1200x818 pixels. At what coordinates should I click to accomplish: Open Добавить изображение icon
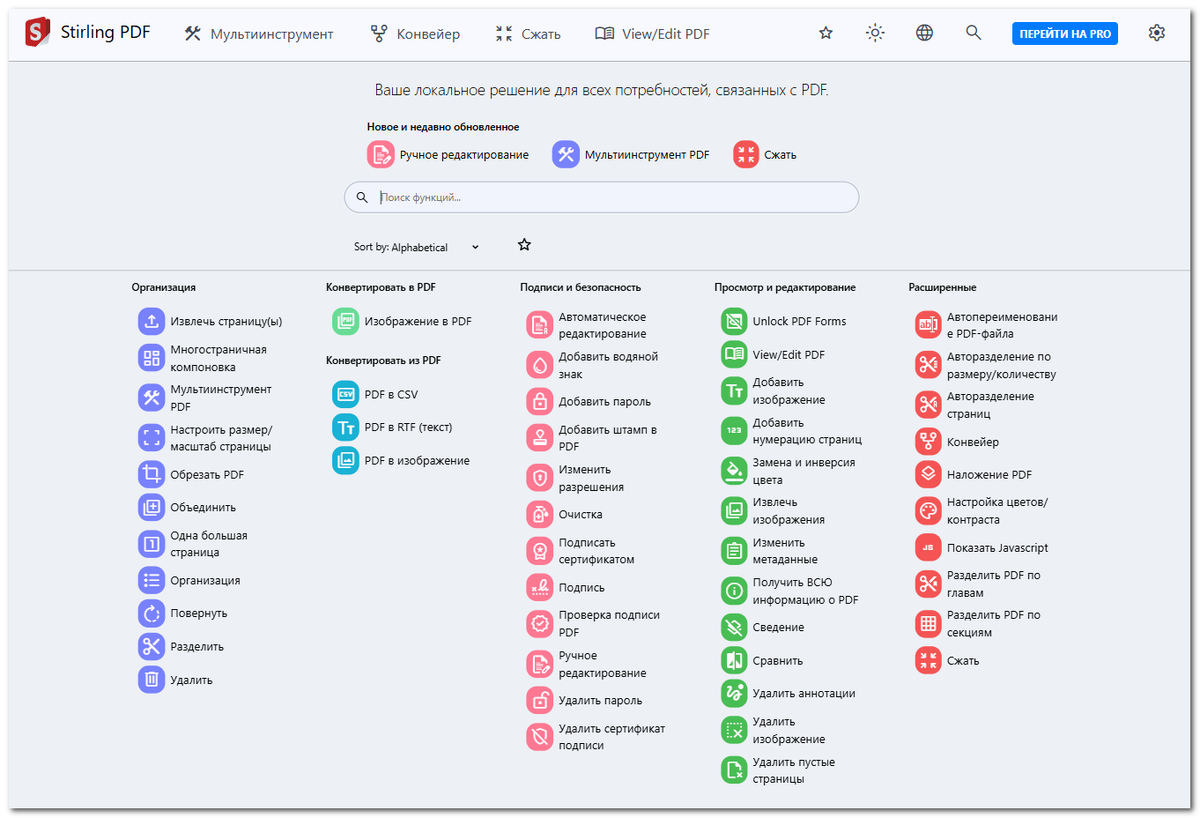point(734,391)
